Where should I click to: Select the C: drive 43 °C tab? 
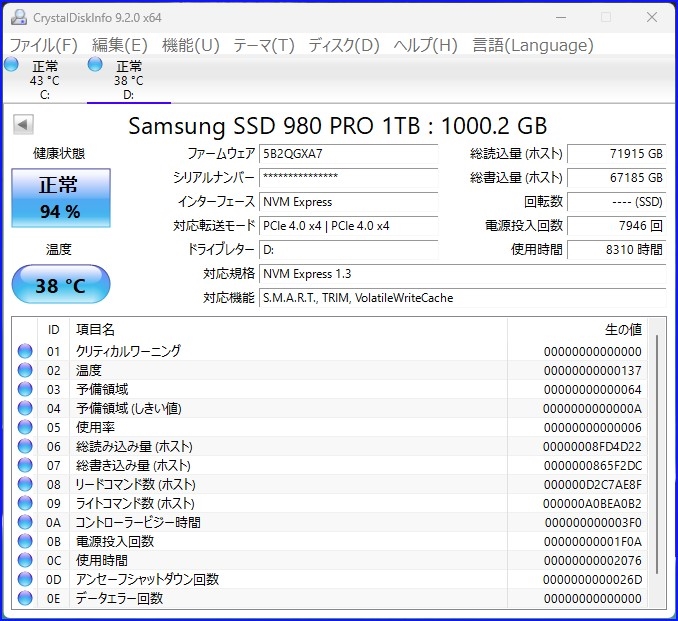tap(44, 80)
